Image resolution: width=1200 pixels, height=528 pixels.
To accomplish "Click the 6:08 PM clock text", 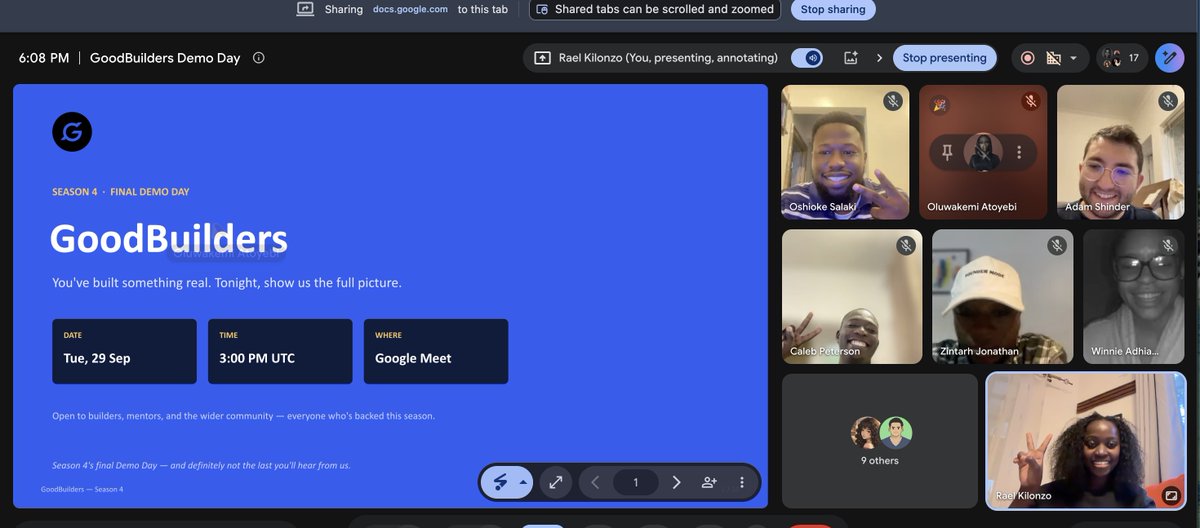I will pos(44,58).
